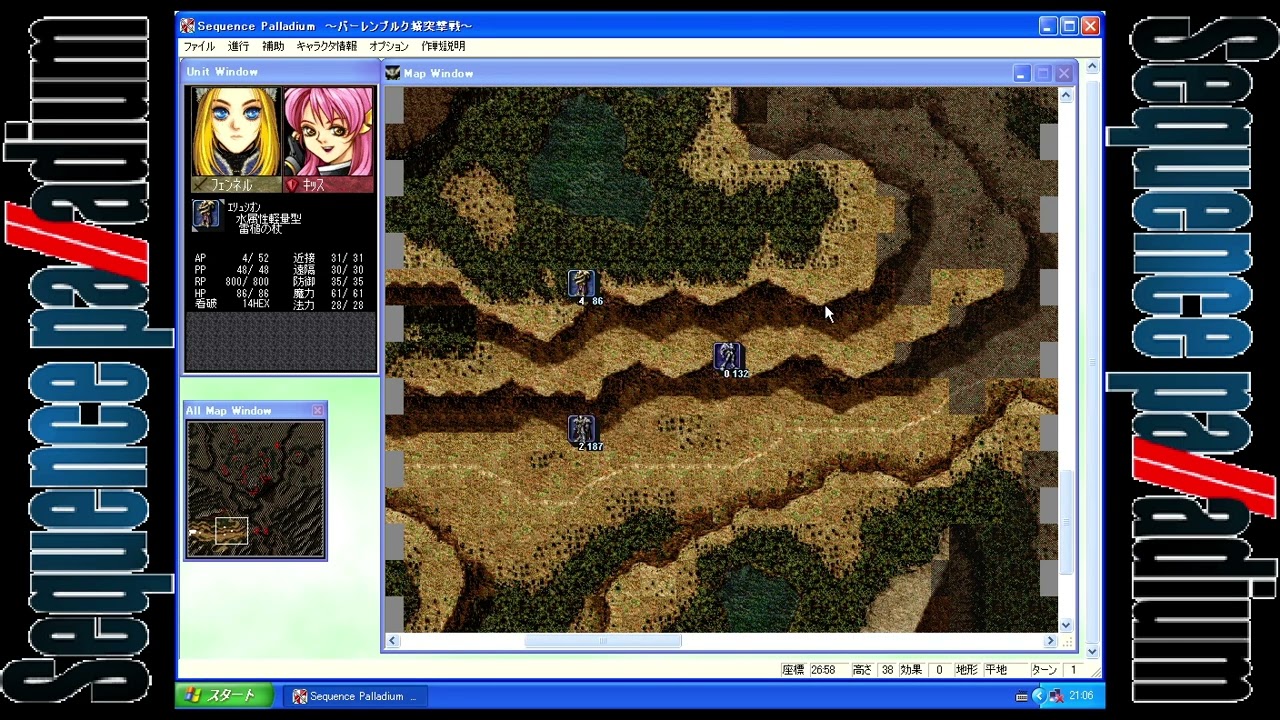Click the Map Window scroll-up arrow
The image size is (1280, 720).
[x=1066, y=96]
